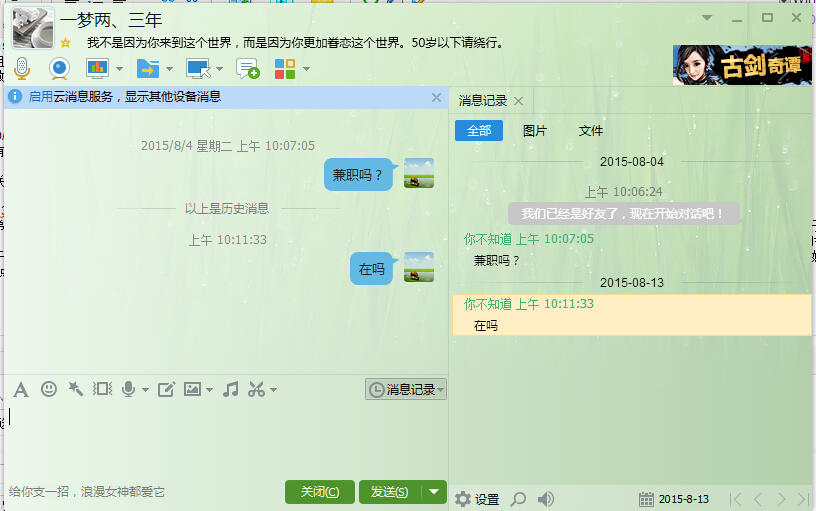The height and width of the screenshot is (511, 816).
Task: Go to first history page
Action: pyautogui.click(x=735, y=500)
